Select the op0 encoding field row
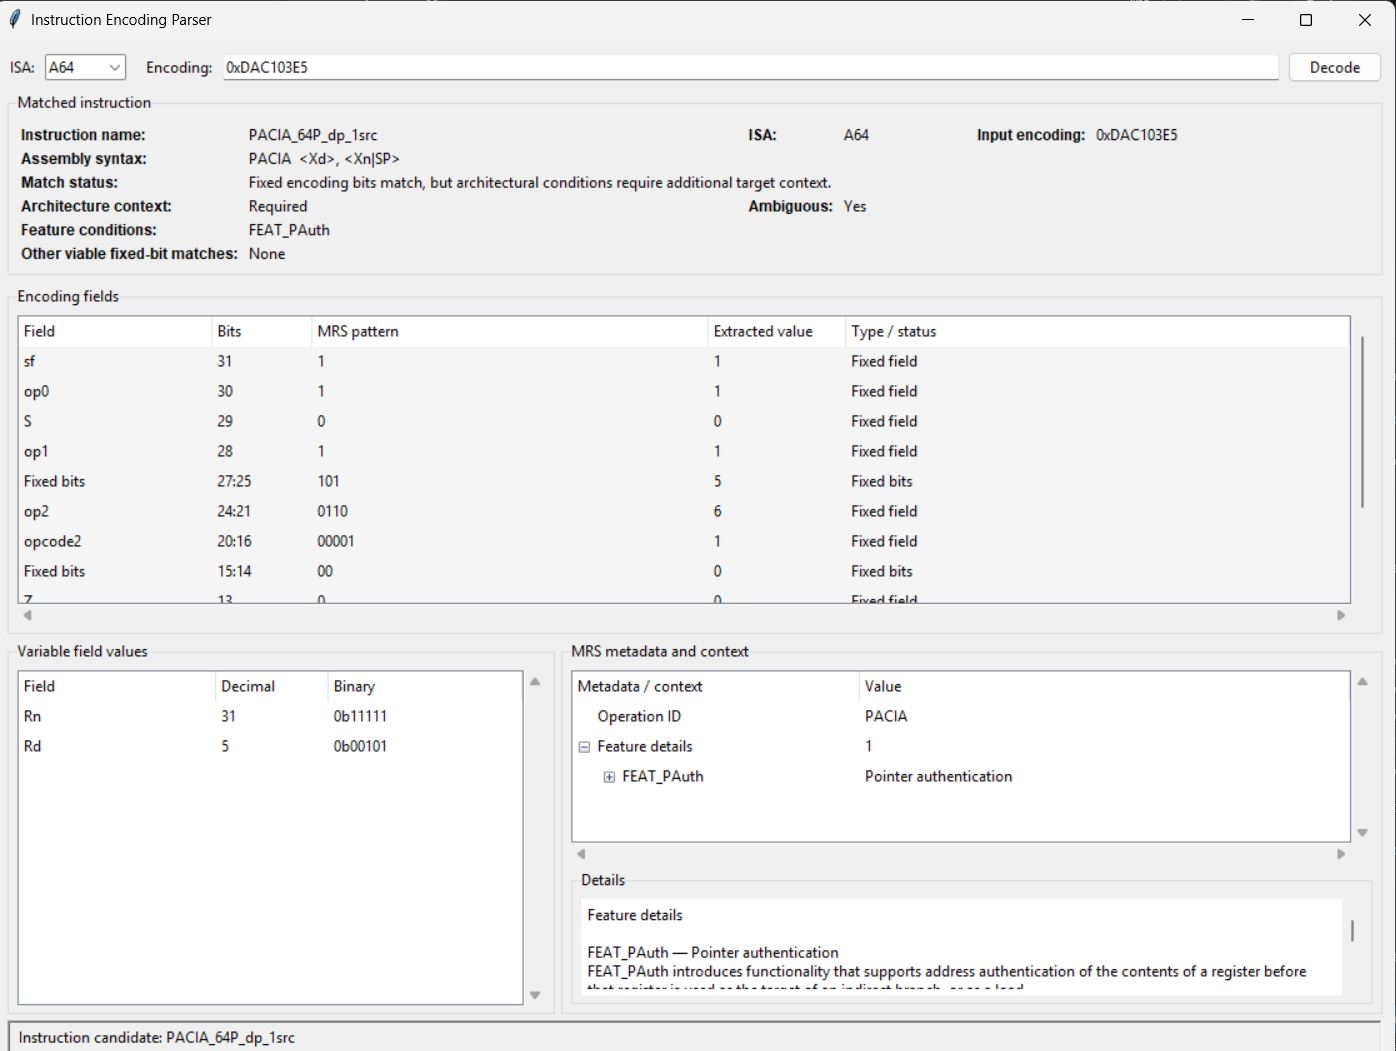The width and height of the screenshot is (1396, 1051). click(684, 391)
